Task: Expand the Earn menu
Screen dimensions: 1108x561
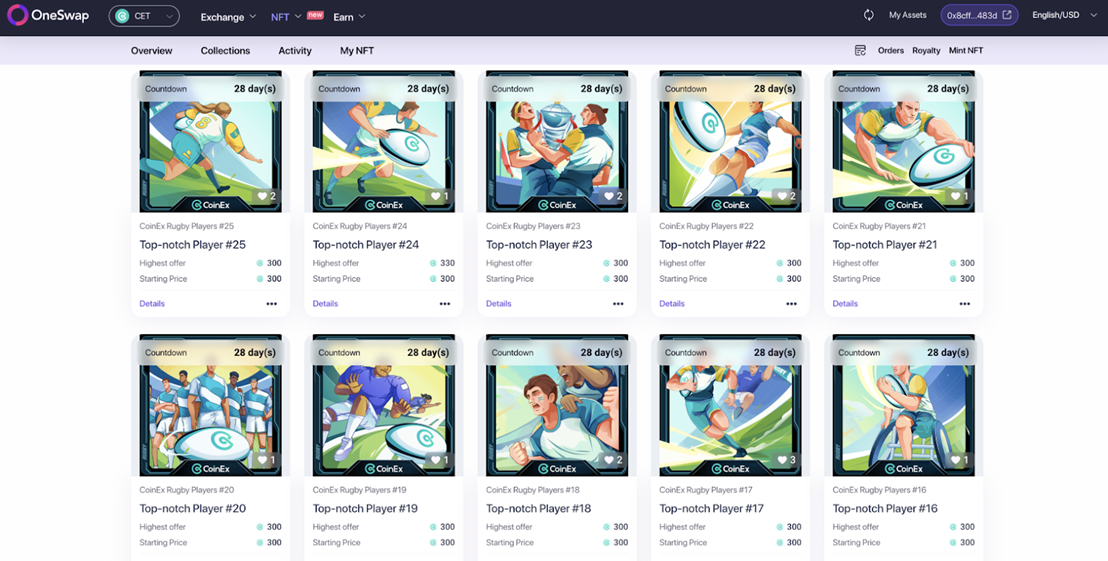Action: (x=349, y=17)
